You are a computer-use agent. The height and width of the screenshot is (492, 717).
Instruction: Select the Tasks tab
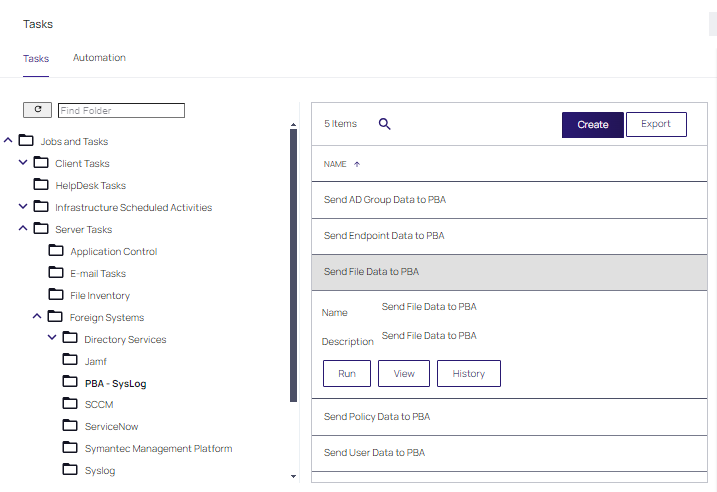tap(36, 58)
